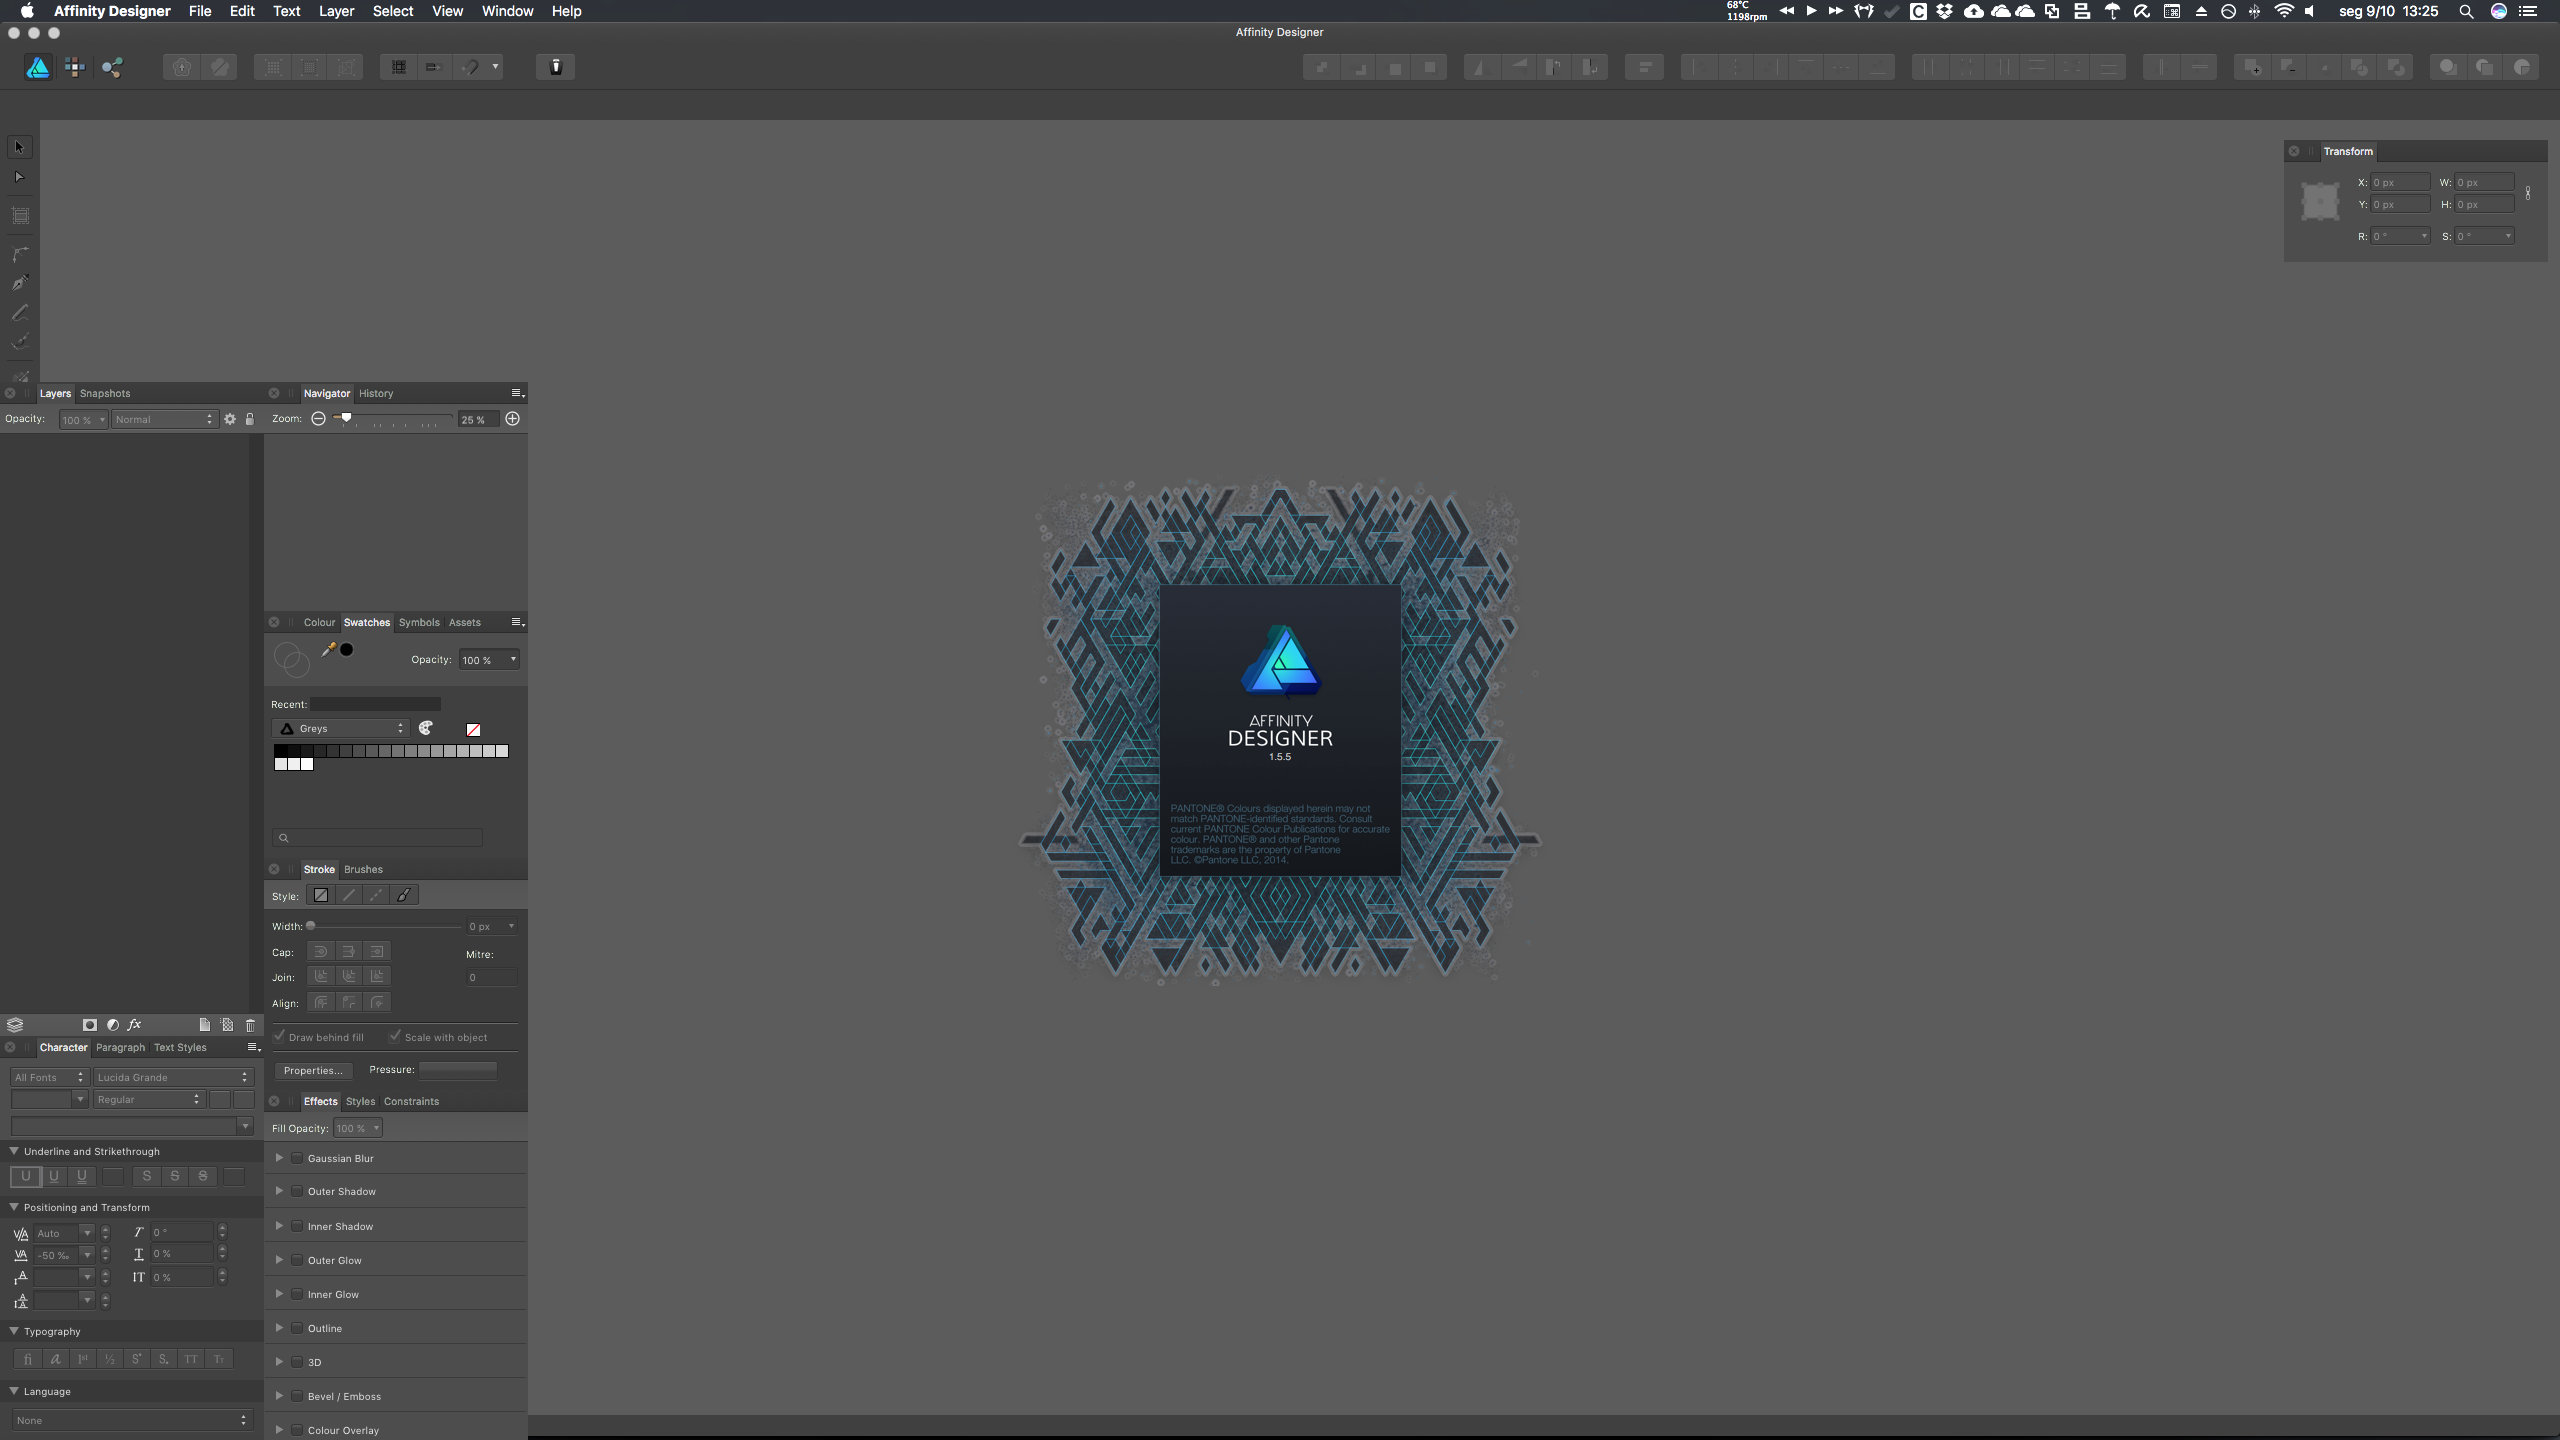2560x1440 pixels.
Task: Click the Add Layer page icon
Action: pos(204,1025)
